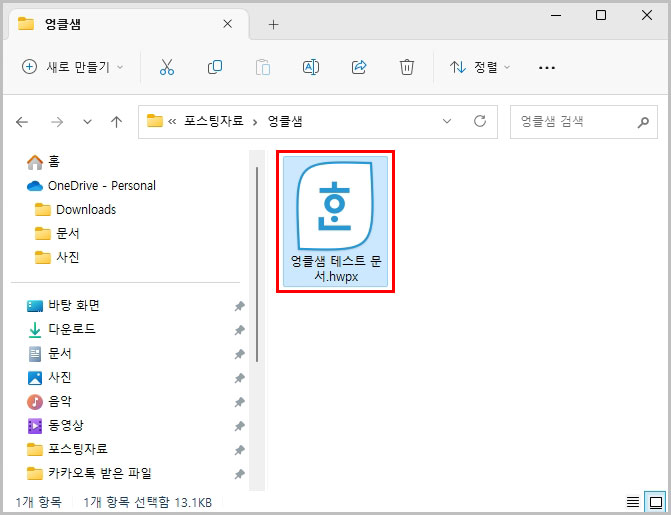Image resolution: width=671 pixels, height=515 pixels.
Task: Expand recent locations chevron
Action: click(87, 122)
